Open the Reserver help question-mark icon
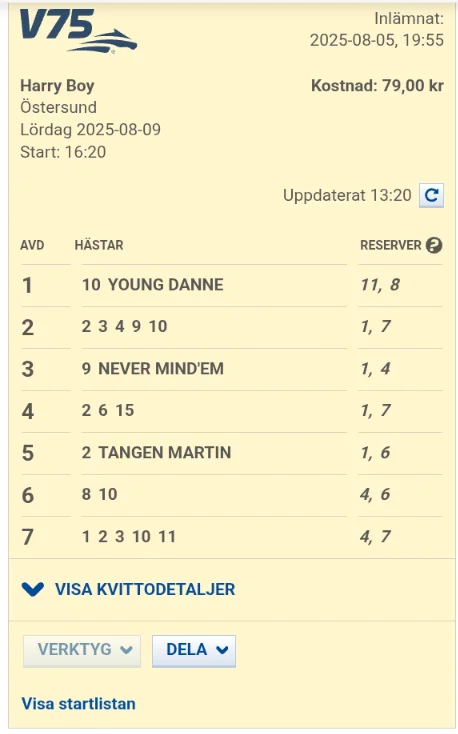Screen dimensions: 458x734 tap(434, 245)
